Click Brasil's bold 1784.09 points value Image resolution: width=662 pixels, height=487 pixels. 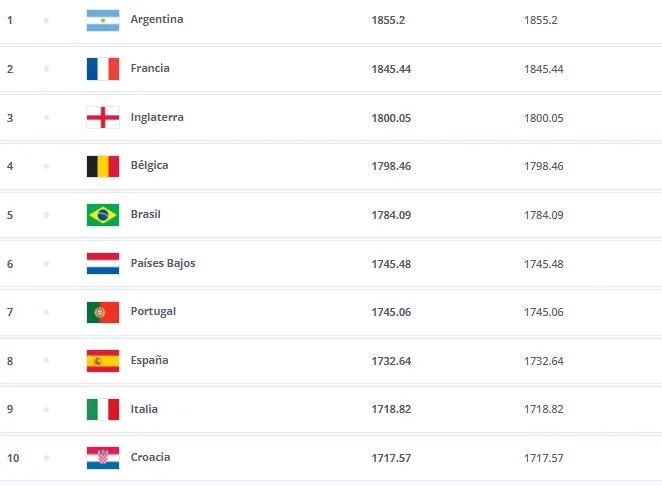point(389,215)
